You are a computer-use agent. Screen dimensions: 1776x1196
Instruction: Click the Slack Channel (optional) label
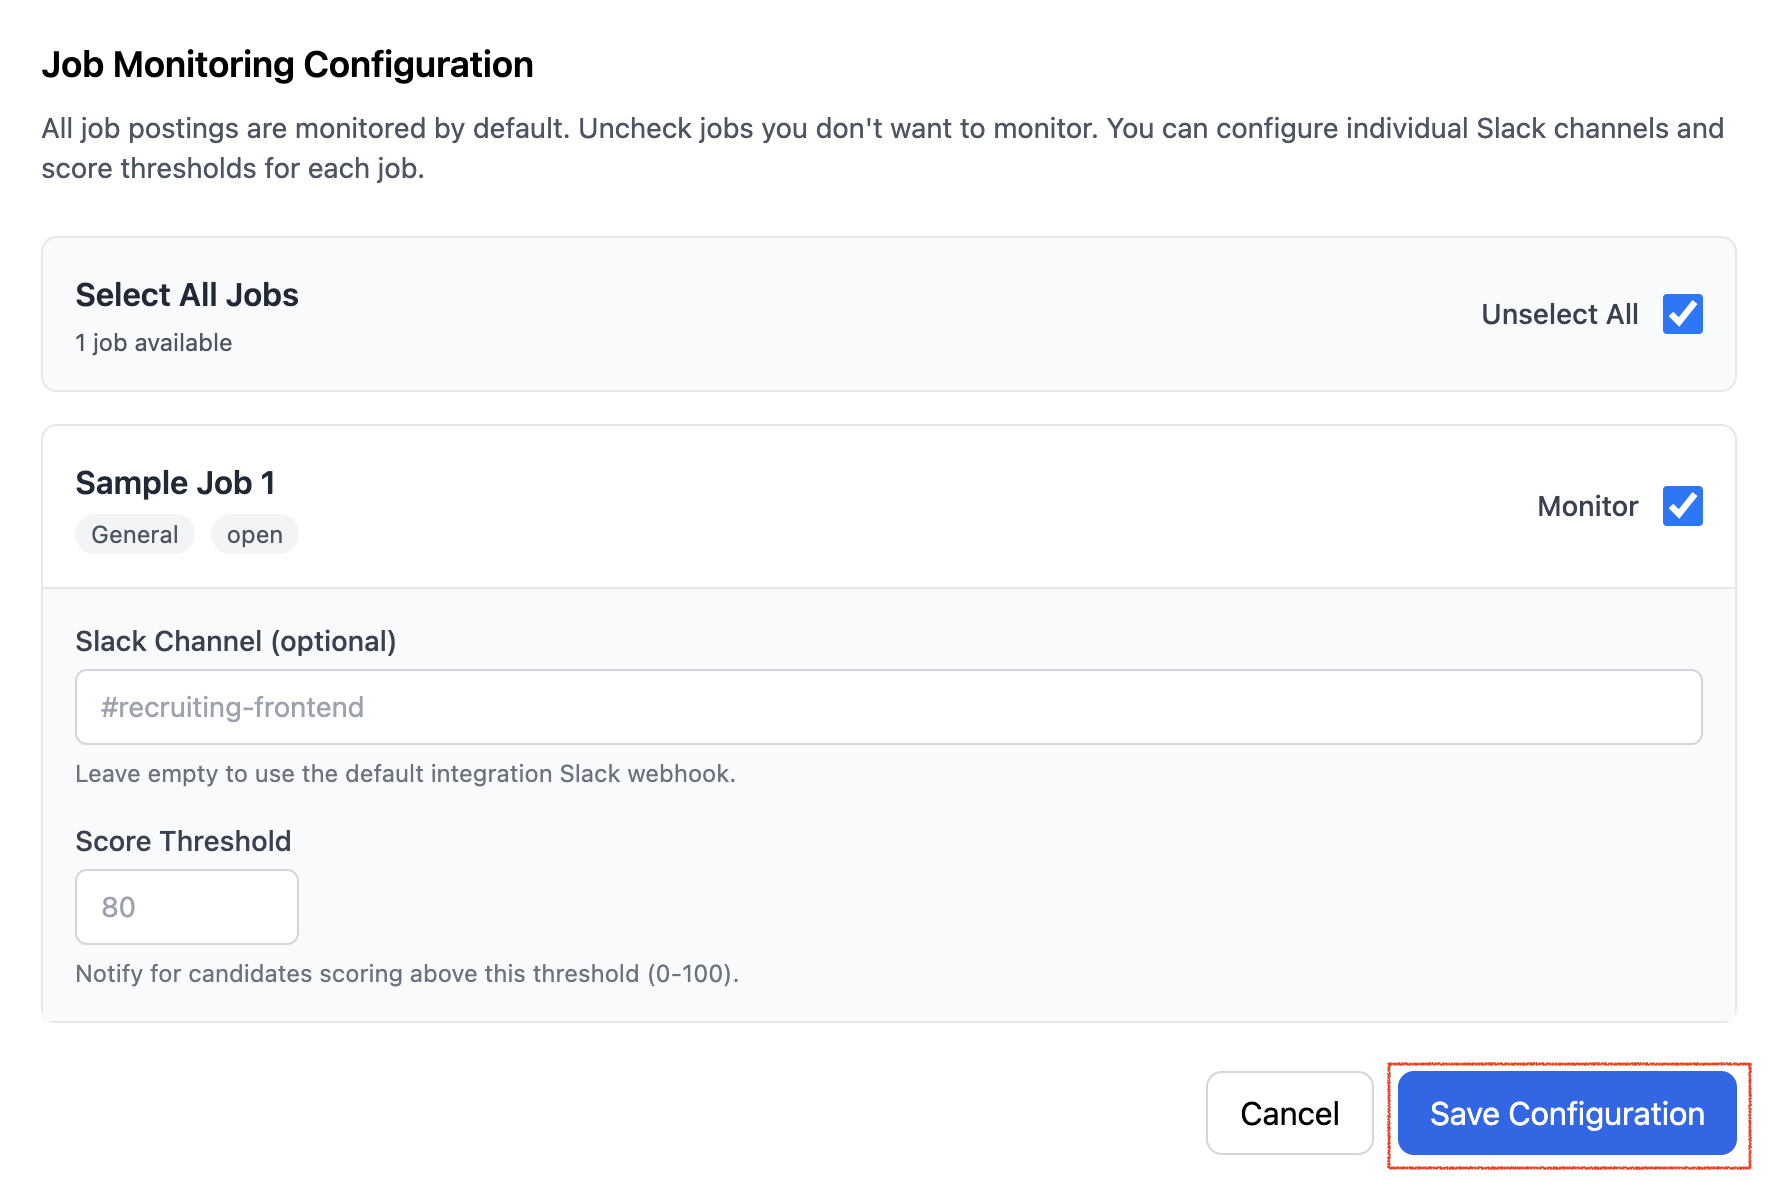(x=236, y=641)
